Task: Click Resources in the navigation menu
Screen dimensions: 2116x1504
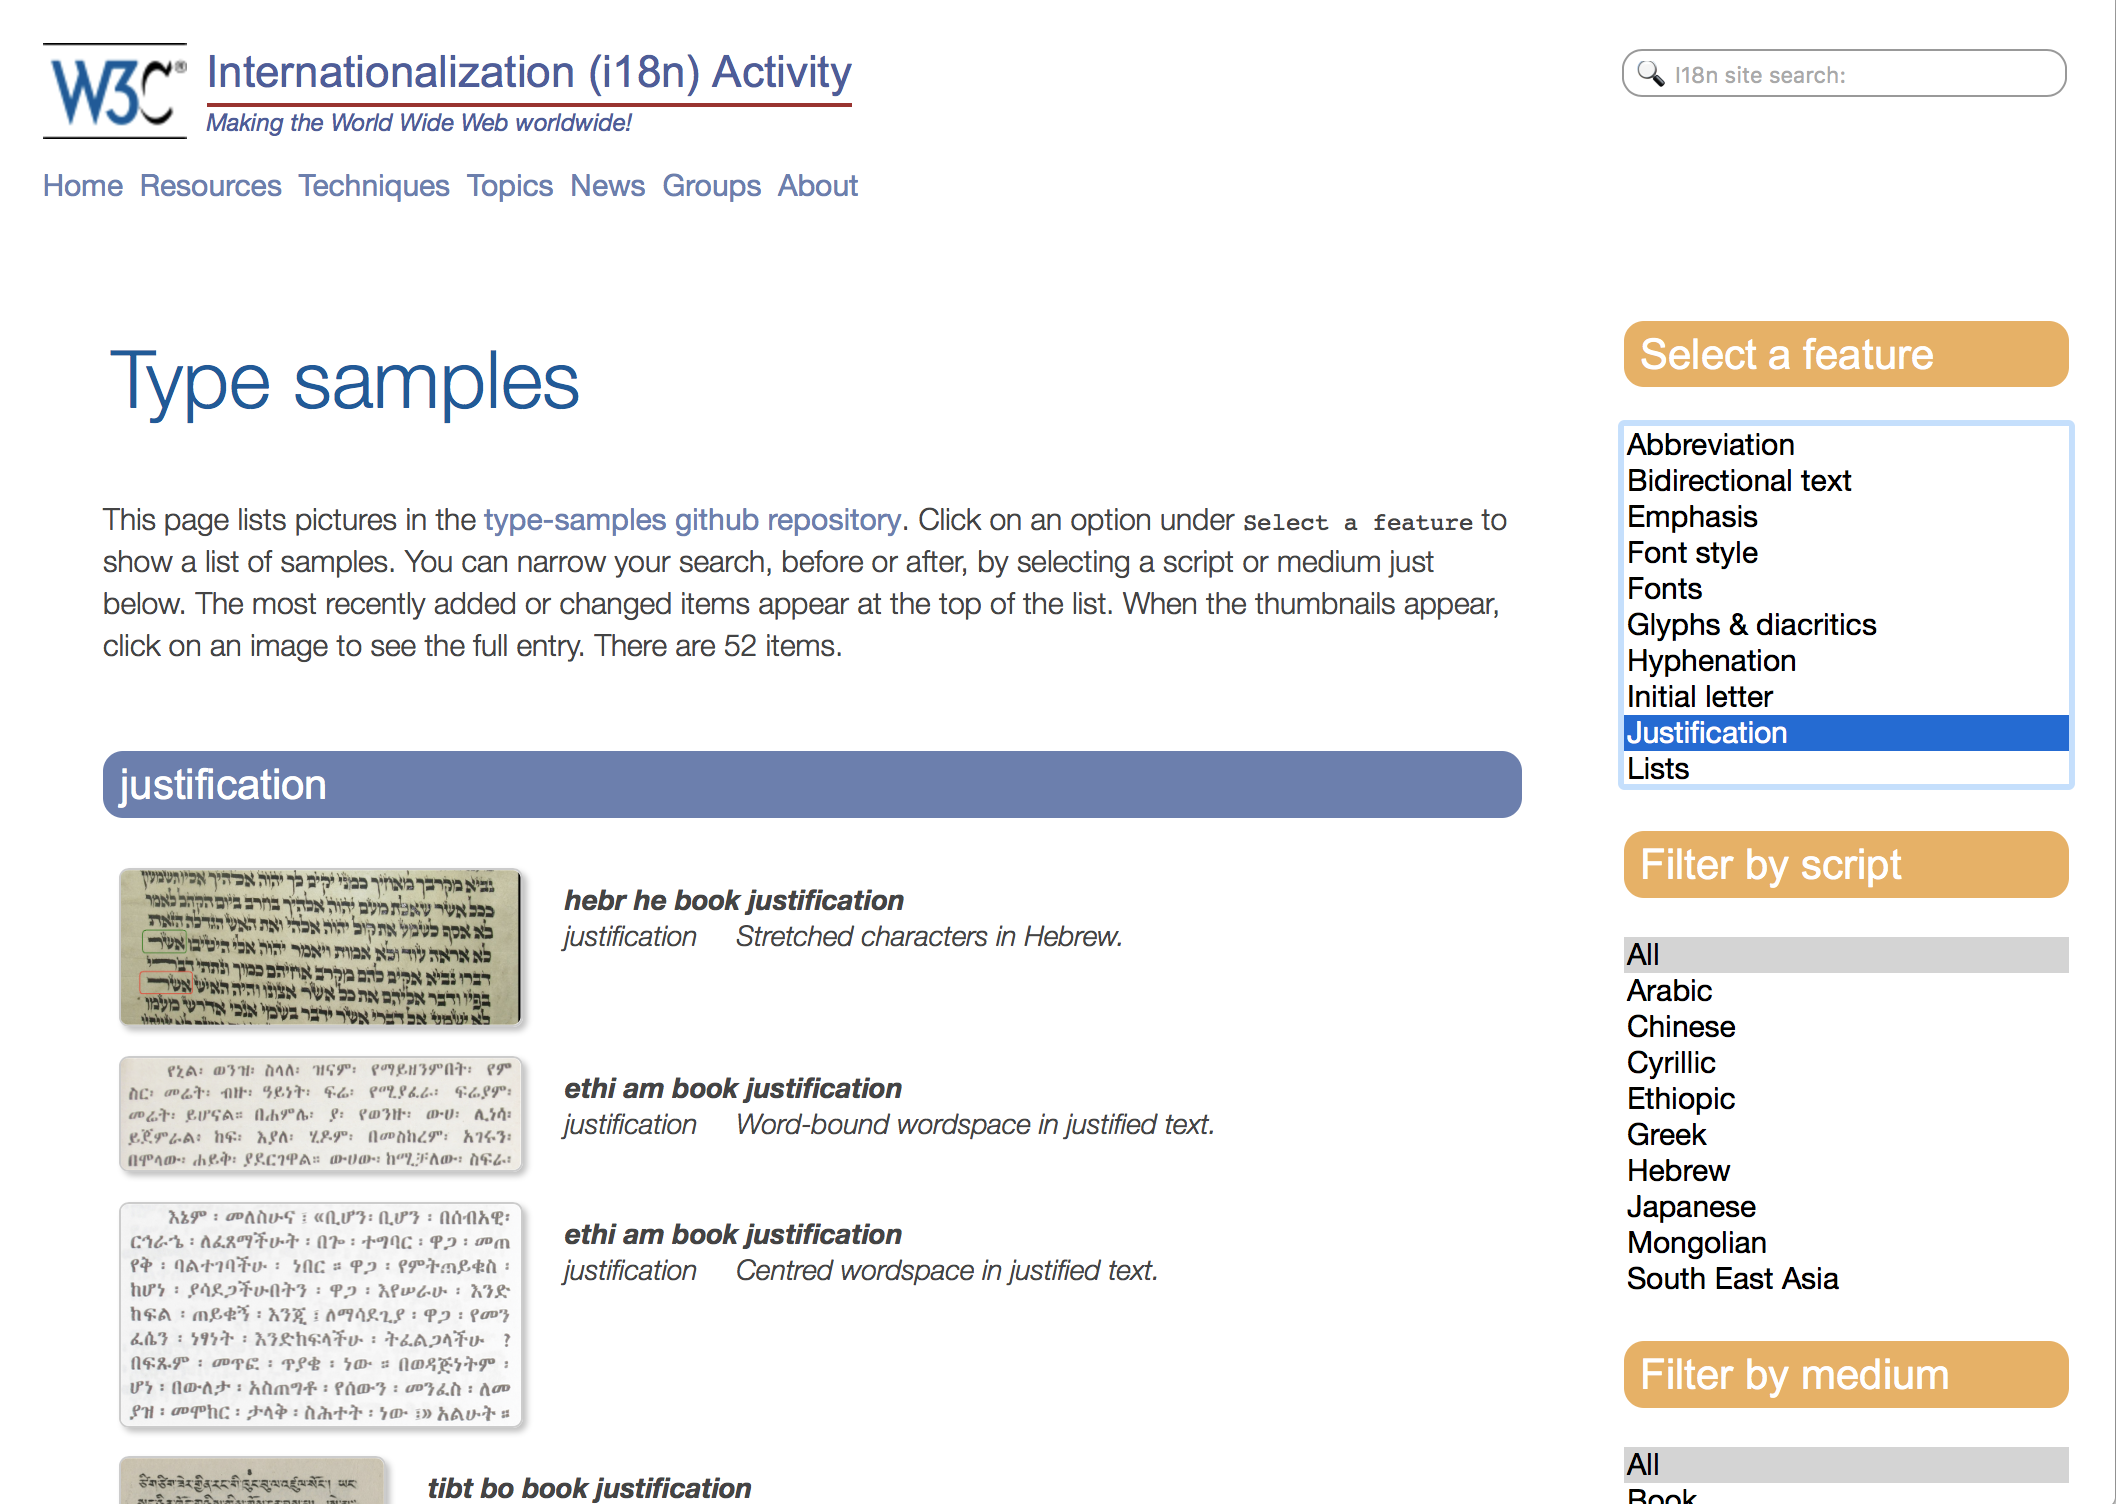Action: (210, 184)
